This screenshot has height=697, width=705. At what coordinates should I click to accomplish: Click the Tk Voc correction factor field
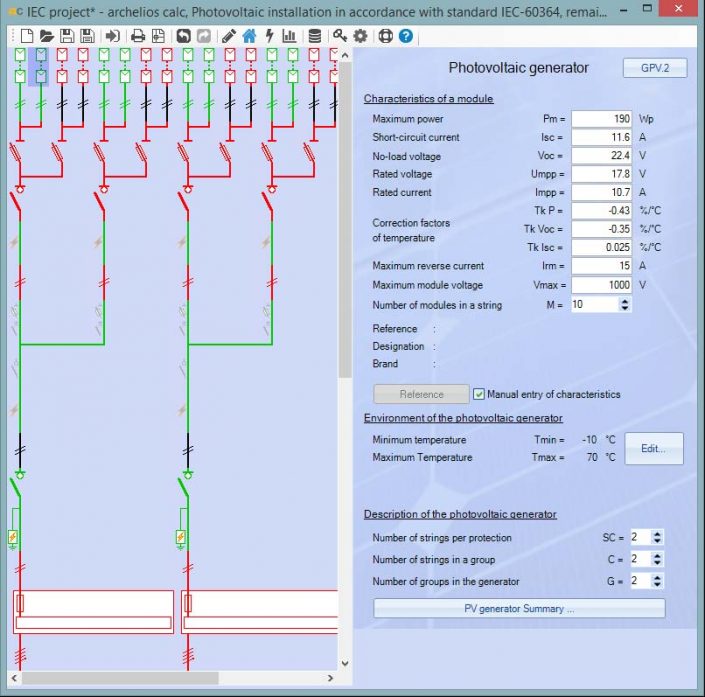pyautogui.click(x=602, y=229)
